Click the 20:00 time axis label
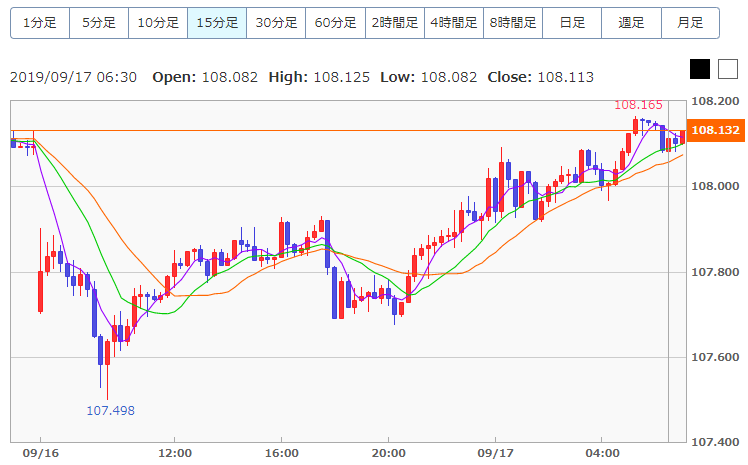Viewport: 748px width, 465px height. click(x=388, y=453)
